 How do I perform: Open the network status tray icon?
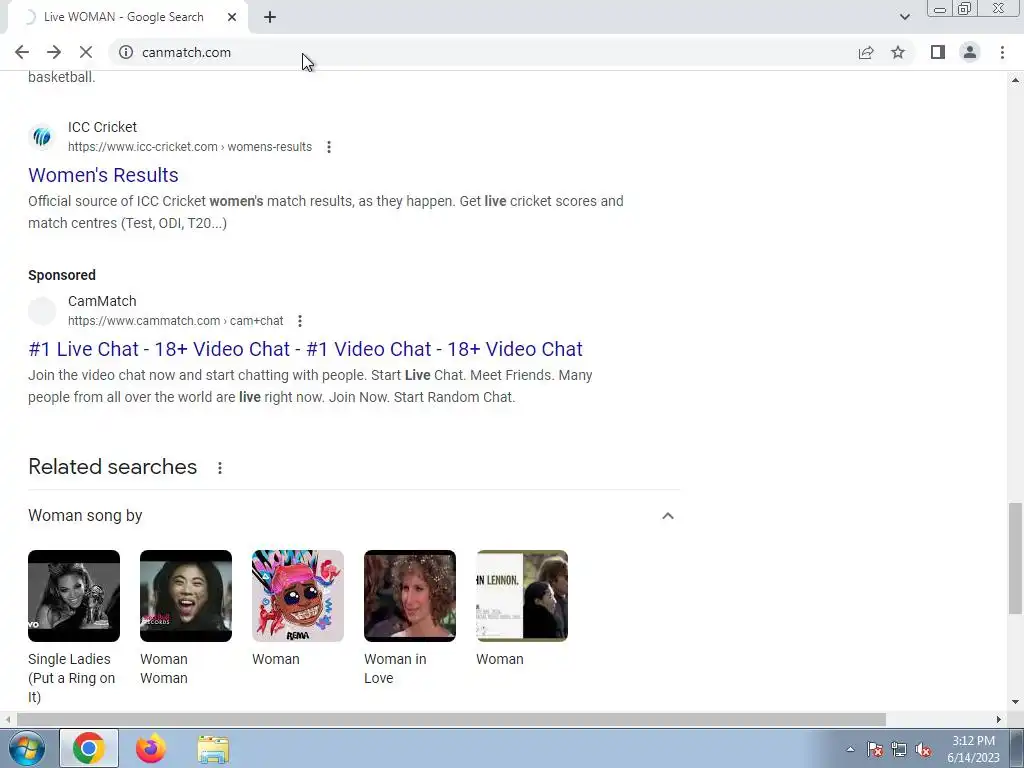tap(899, 750)
